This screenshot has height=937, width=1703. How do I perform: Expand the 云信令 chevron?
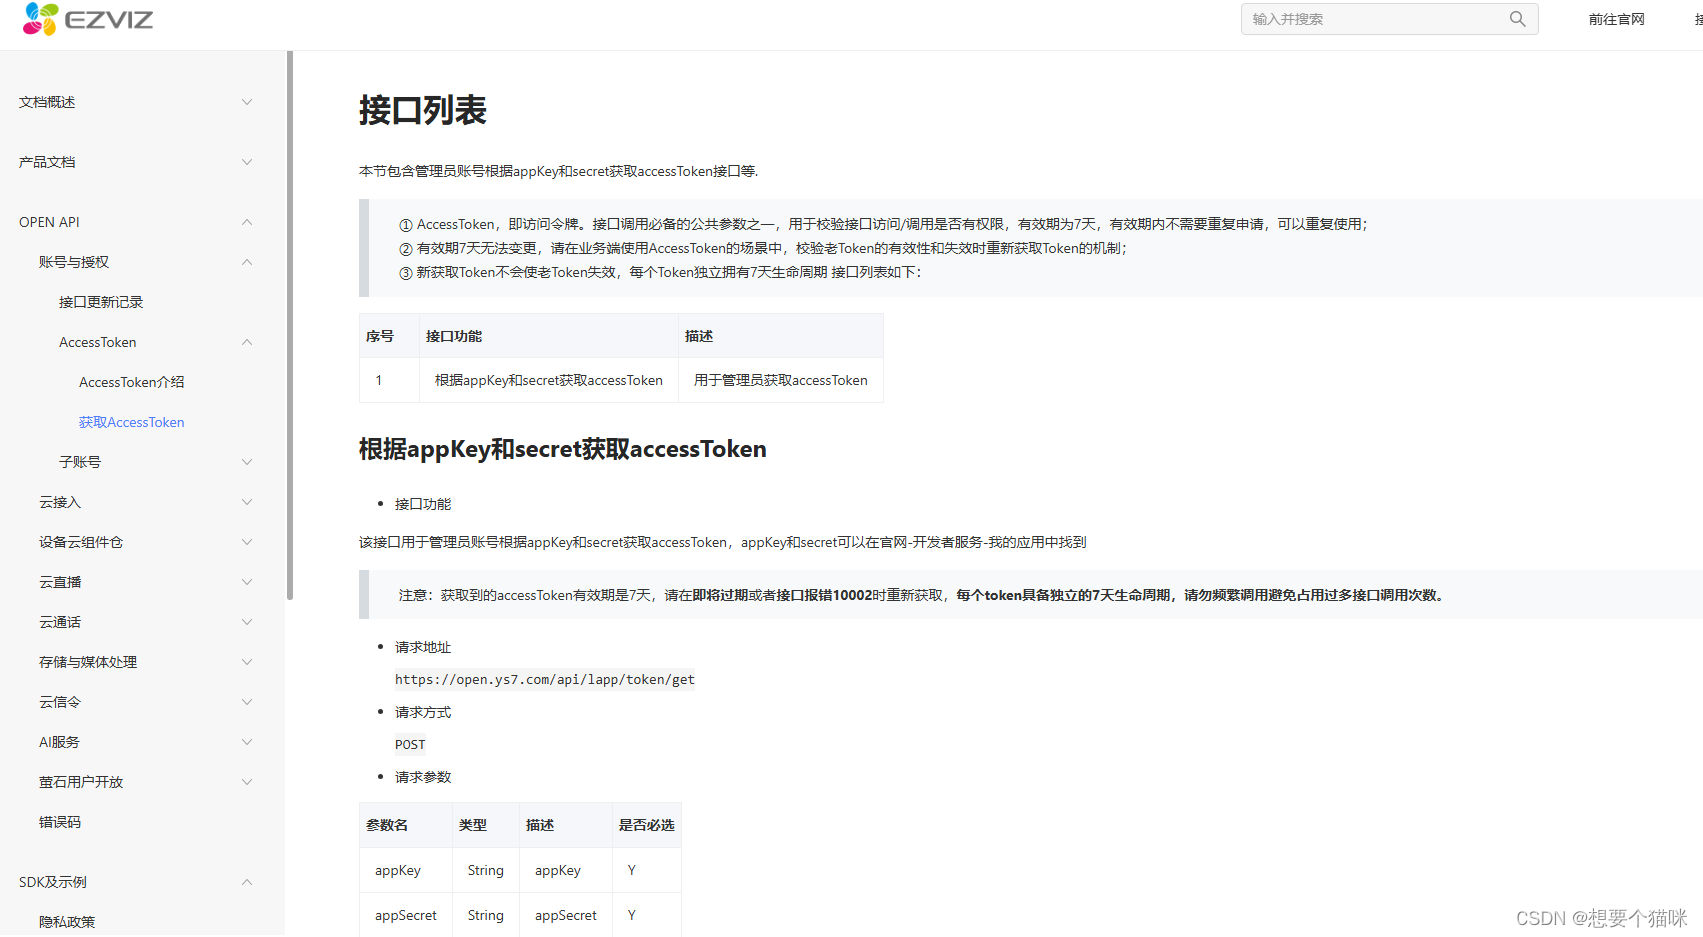(247, 702)
